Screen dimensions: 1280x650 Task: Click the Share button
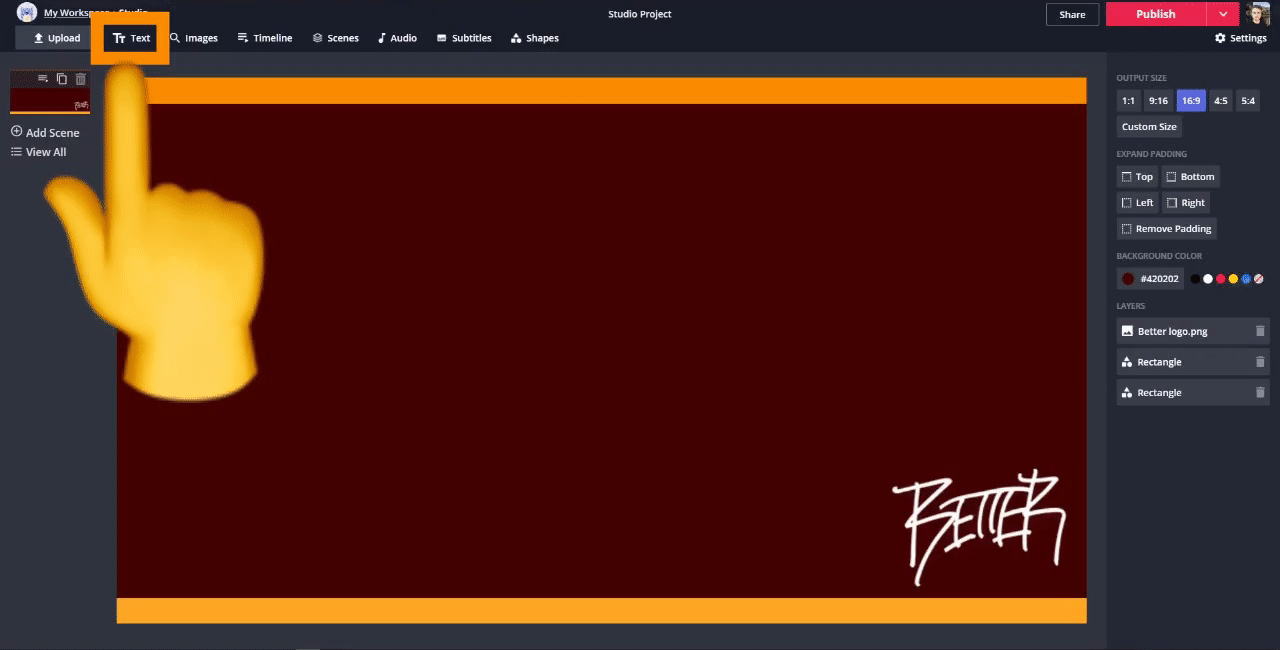pyautogui.click(x=1072, y=14)
